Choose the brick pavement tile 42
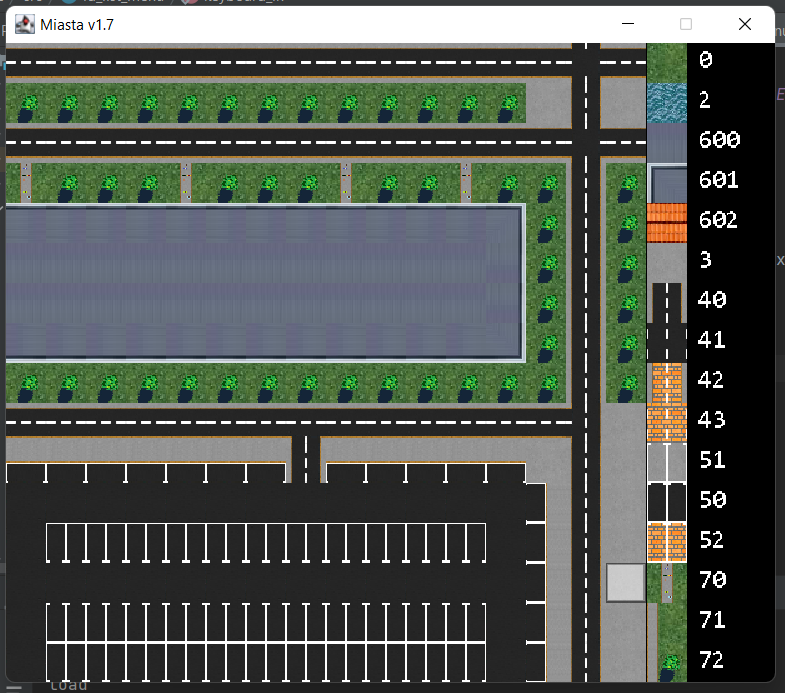The height and width of the screenshot is (693, 785). click(x=667, y=382)
